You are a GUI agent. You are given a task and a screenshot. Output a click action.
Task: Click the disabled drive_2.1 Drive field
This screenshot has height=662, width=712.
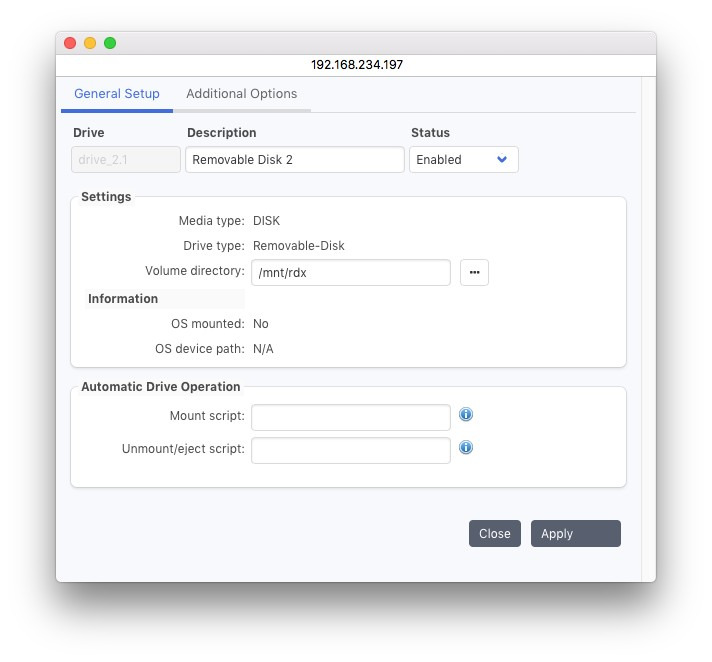click(x=126, y=160)
